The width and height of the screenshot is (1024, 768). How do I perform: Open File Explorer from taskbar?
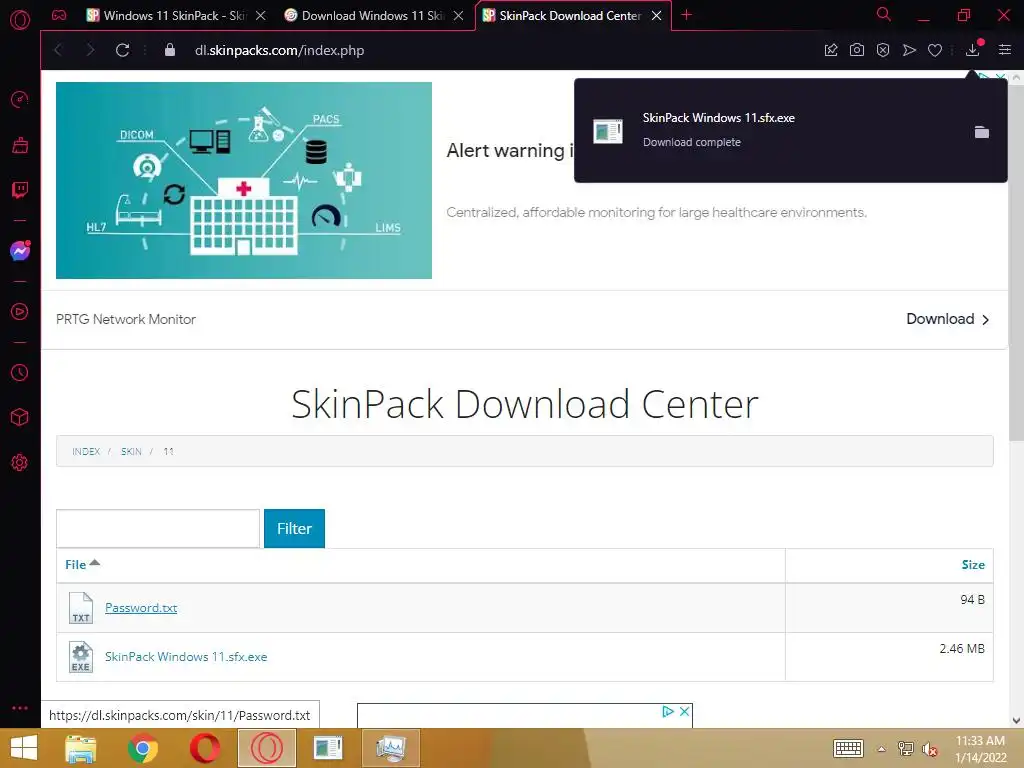point(81,748)
